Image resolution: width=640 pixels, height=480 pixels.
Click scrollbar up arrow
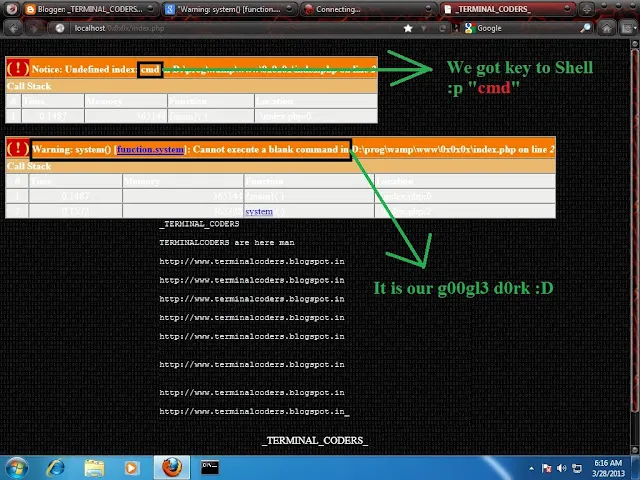click(x=635, y=43)
